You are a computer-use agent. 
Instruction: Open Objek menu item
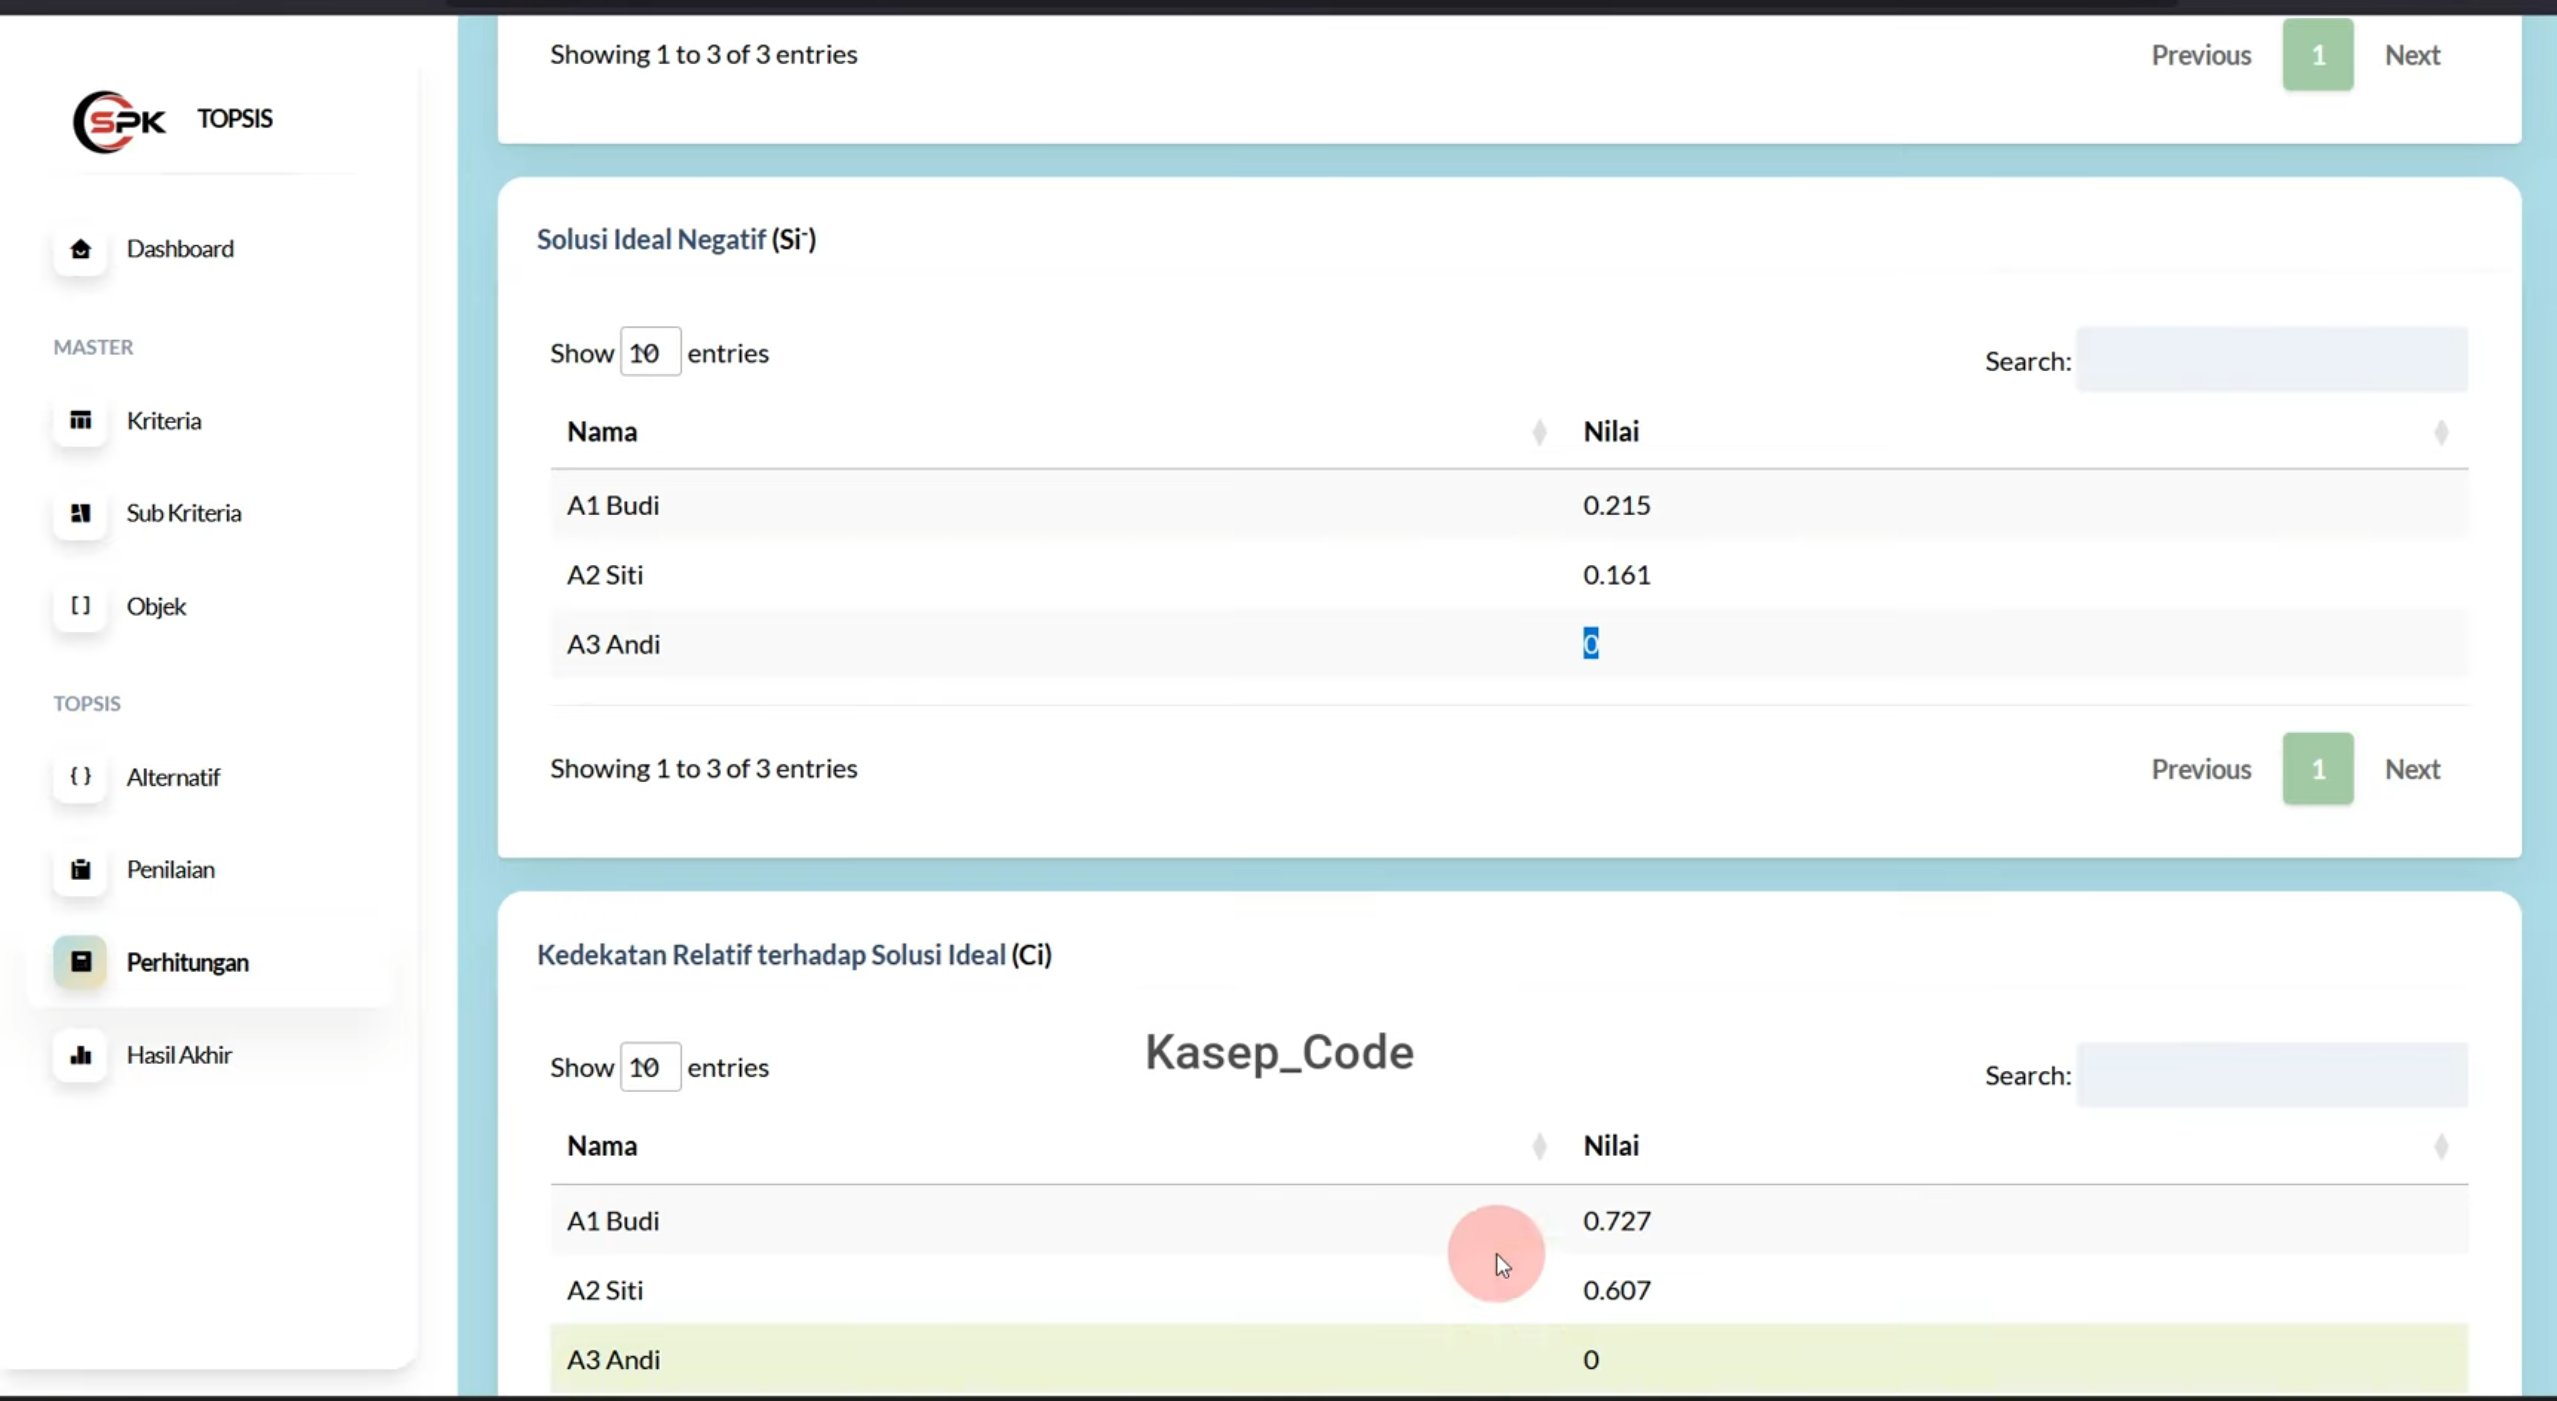[x=156, y=606]
